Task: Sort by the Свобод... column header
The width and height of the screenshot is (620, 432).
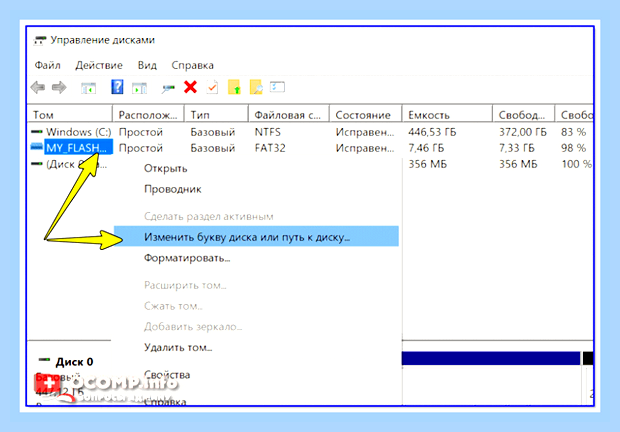Action: 524,115
